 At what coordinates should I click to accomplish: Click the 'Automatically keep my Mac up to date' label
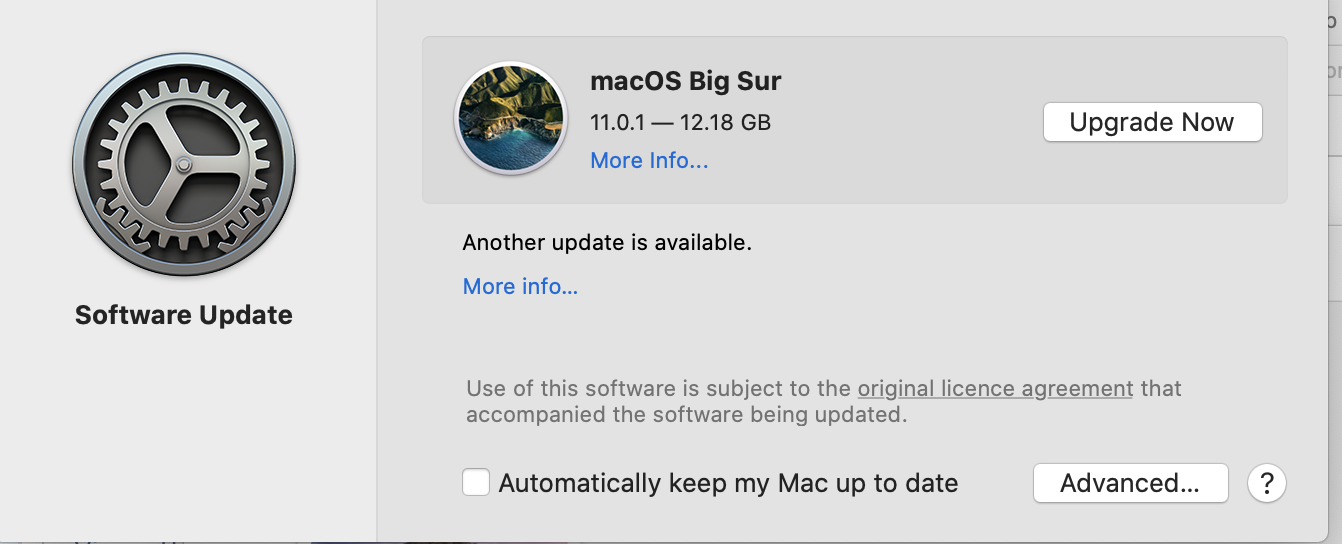pyautogui.click(x=728, y=483)
